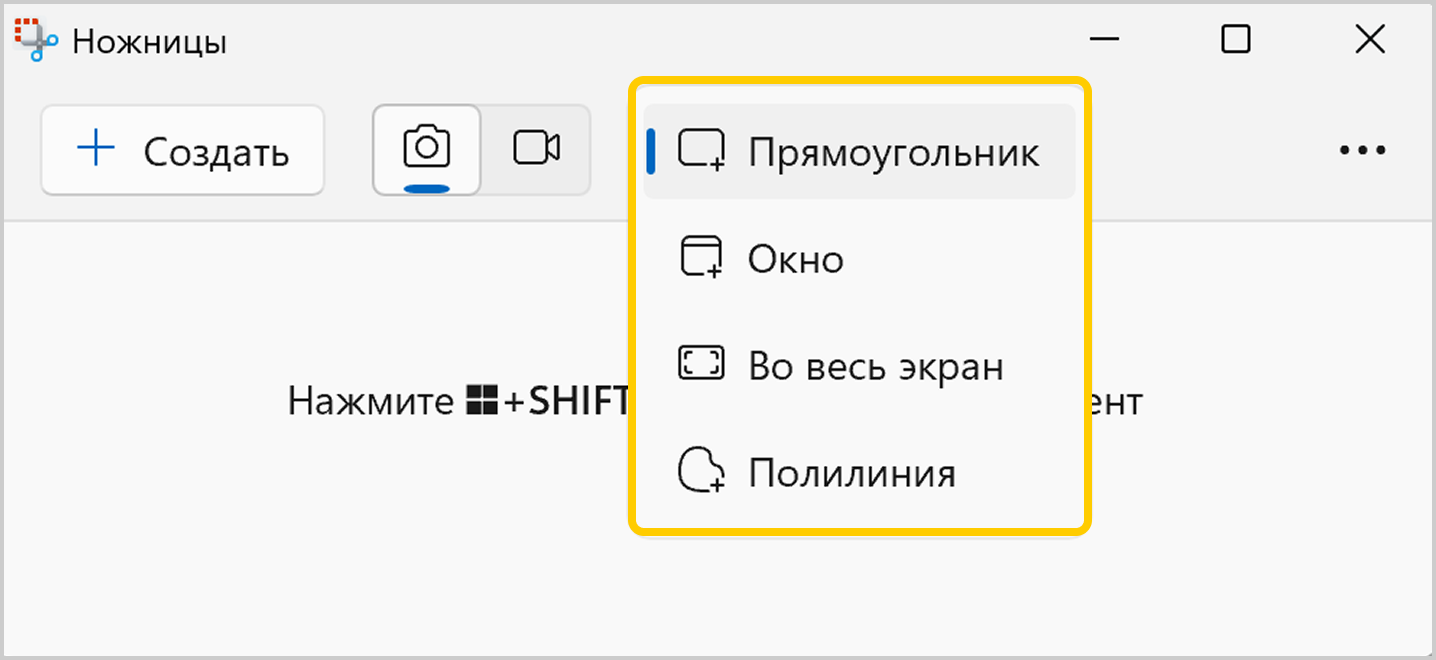Click the freeform shape icon beside Полилиния
This screenshot has width=1436, height=660.
pos(701,471)
